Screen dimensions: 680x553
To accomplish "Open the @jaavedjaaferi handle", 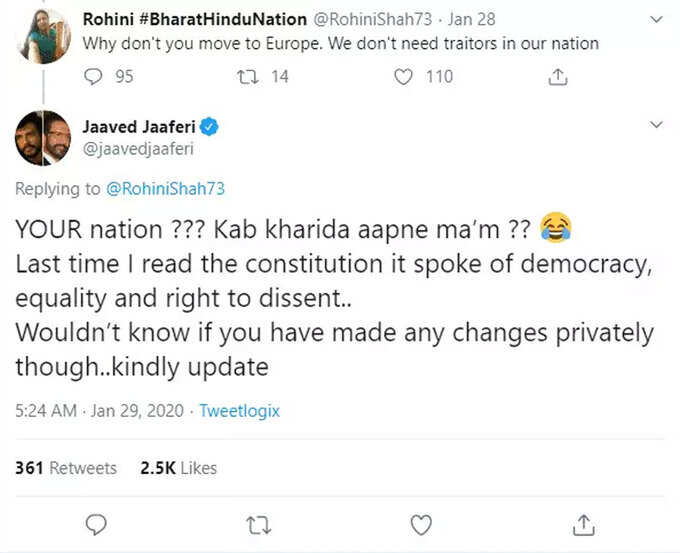I will coord(138,149).
